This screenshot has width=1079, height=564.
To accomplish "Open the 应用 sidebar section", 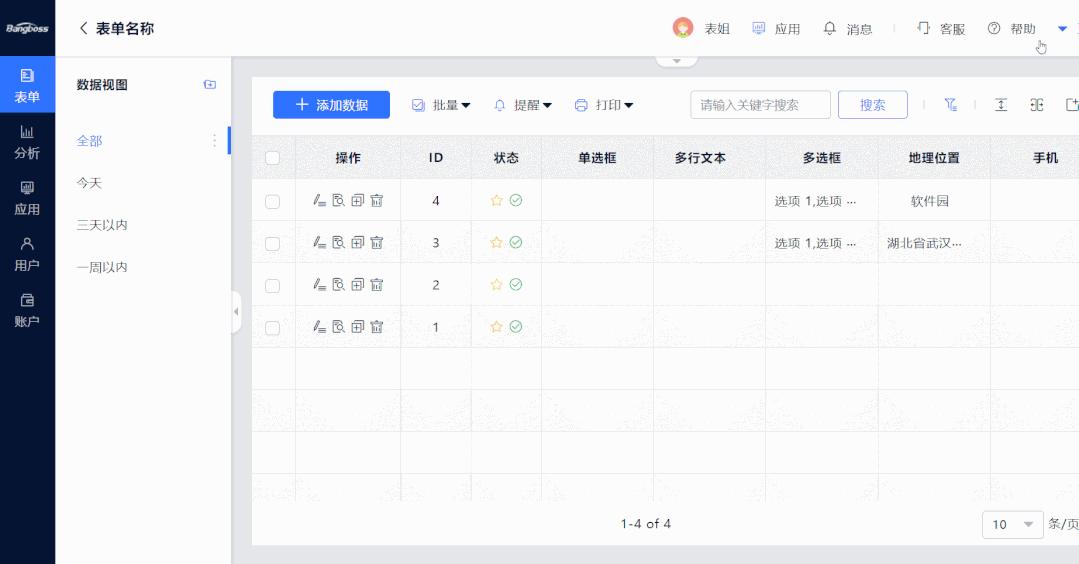I will pyautogui.click(x=28, y=198).
